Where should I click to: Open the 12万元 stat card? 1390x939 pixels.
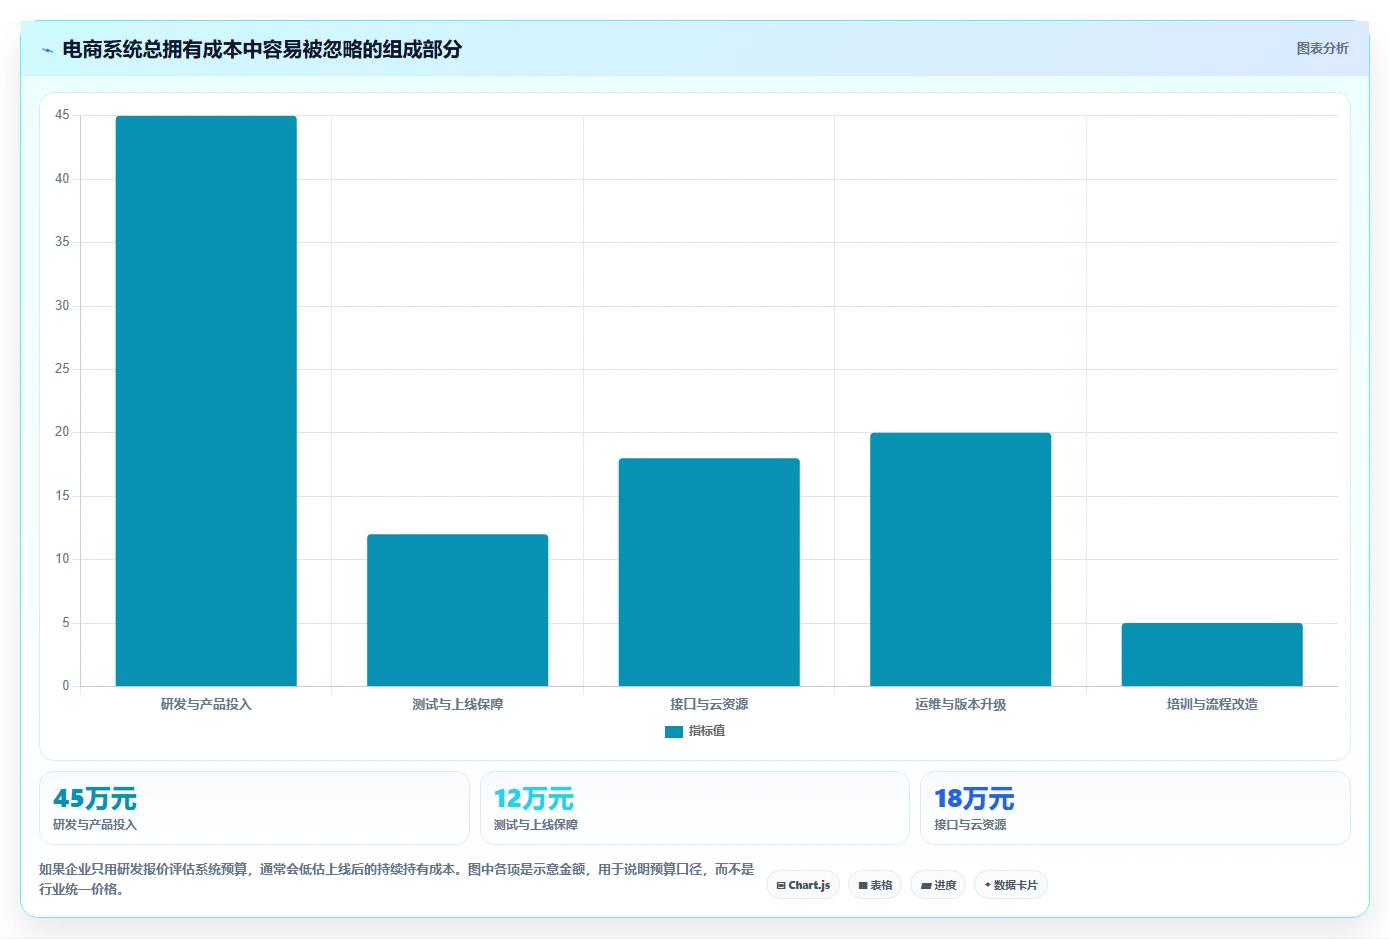pos(695,808)
